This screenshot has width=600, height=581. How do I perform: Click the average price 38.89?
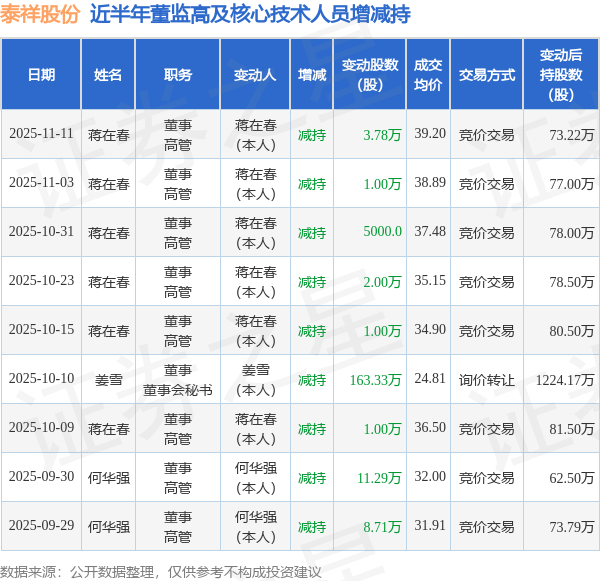(x=430, y=183)
